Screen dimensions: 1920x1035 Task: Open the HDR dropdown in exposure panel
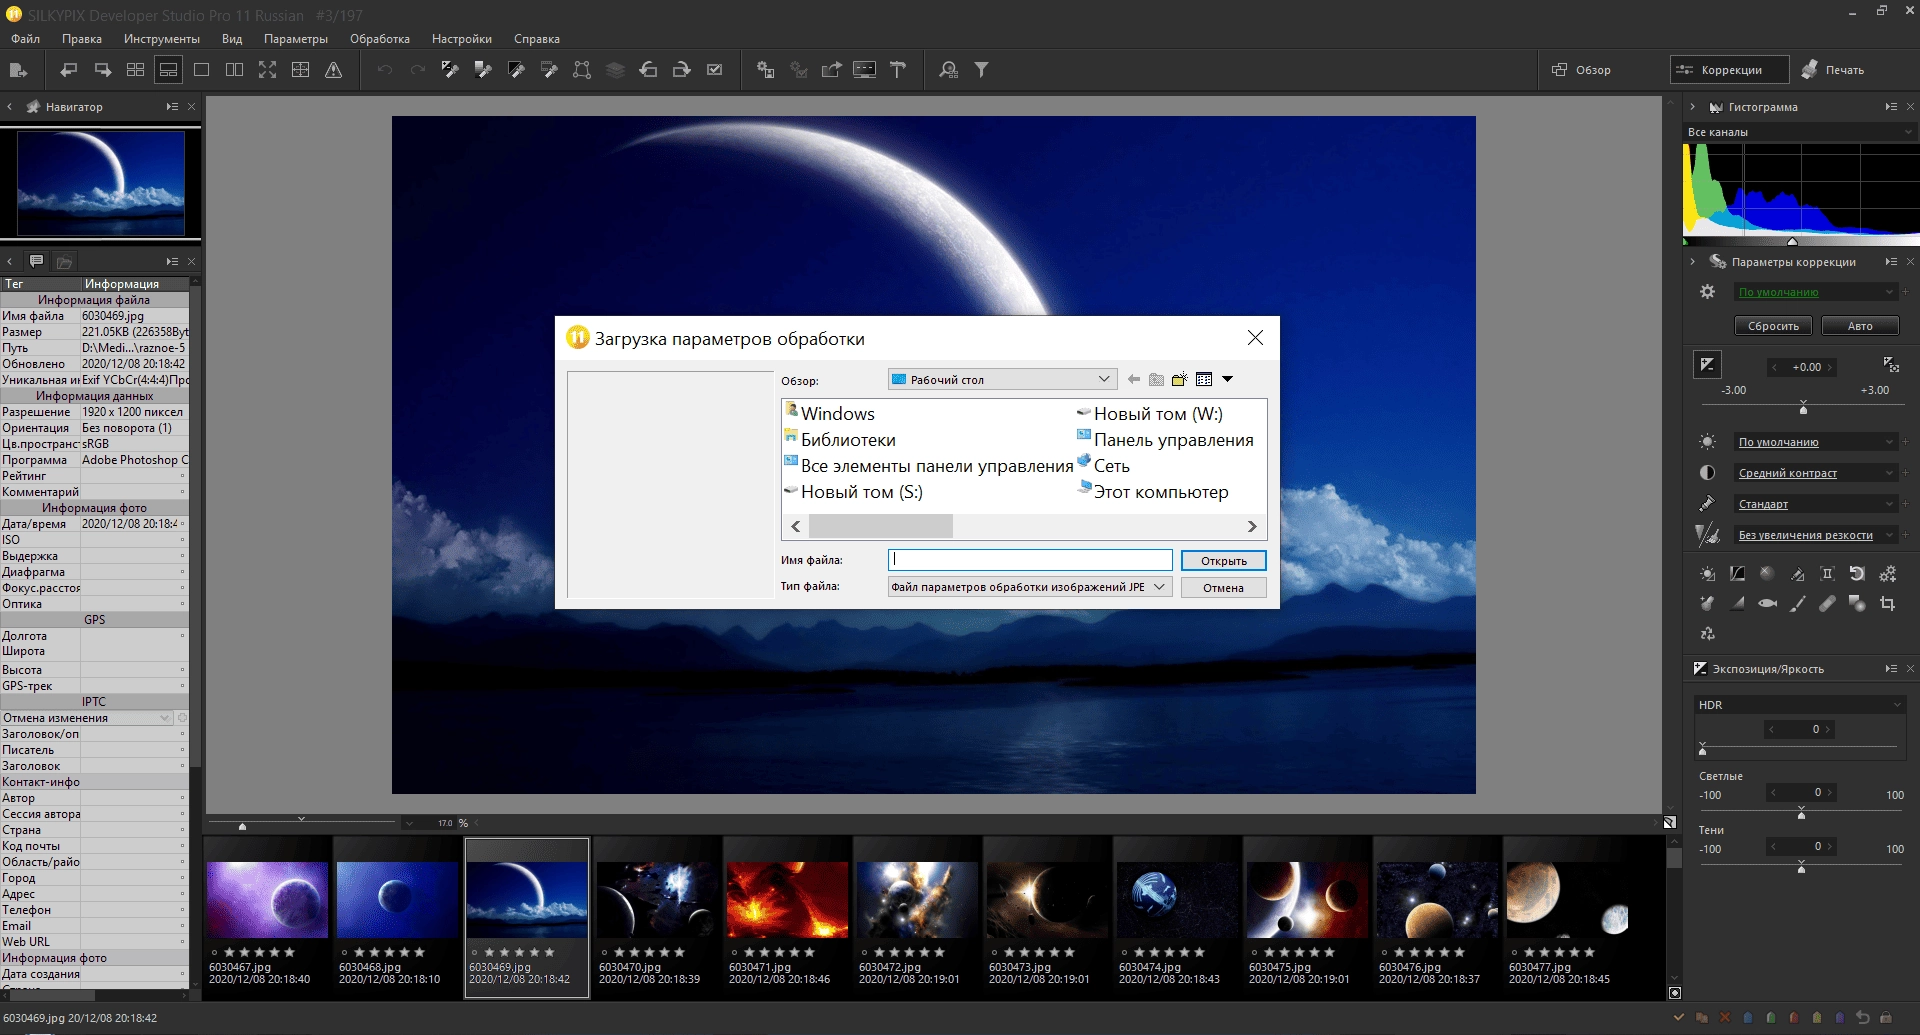tap(1799, 705)
